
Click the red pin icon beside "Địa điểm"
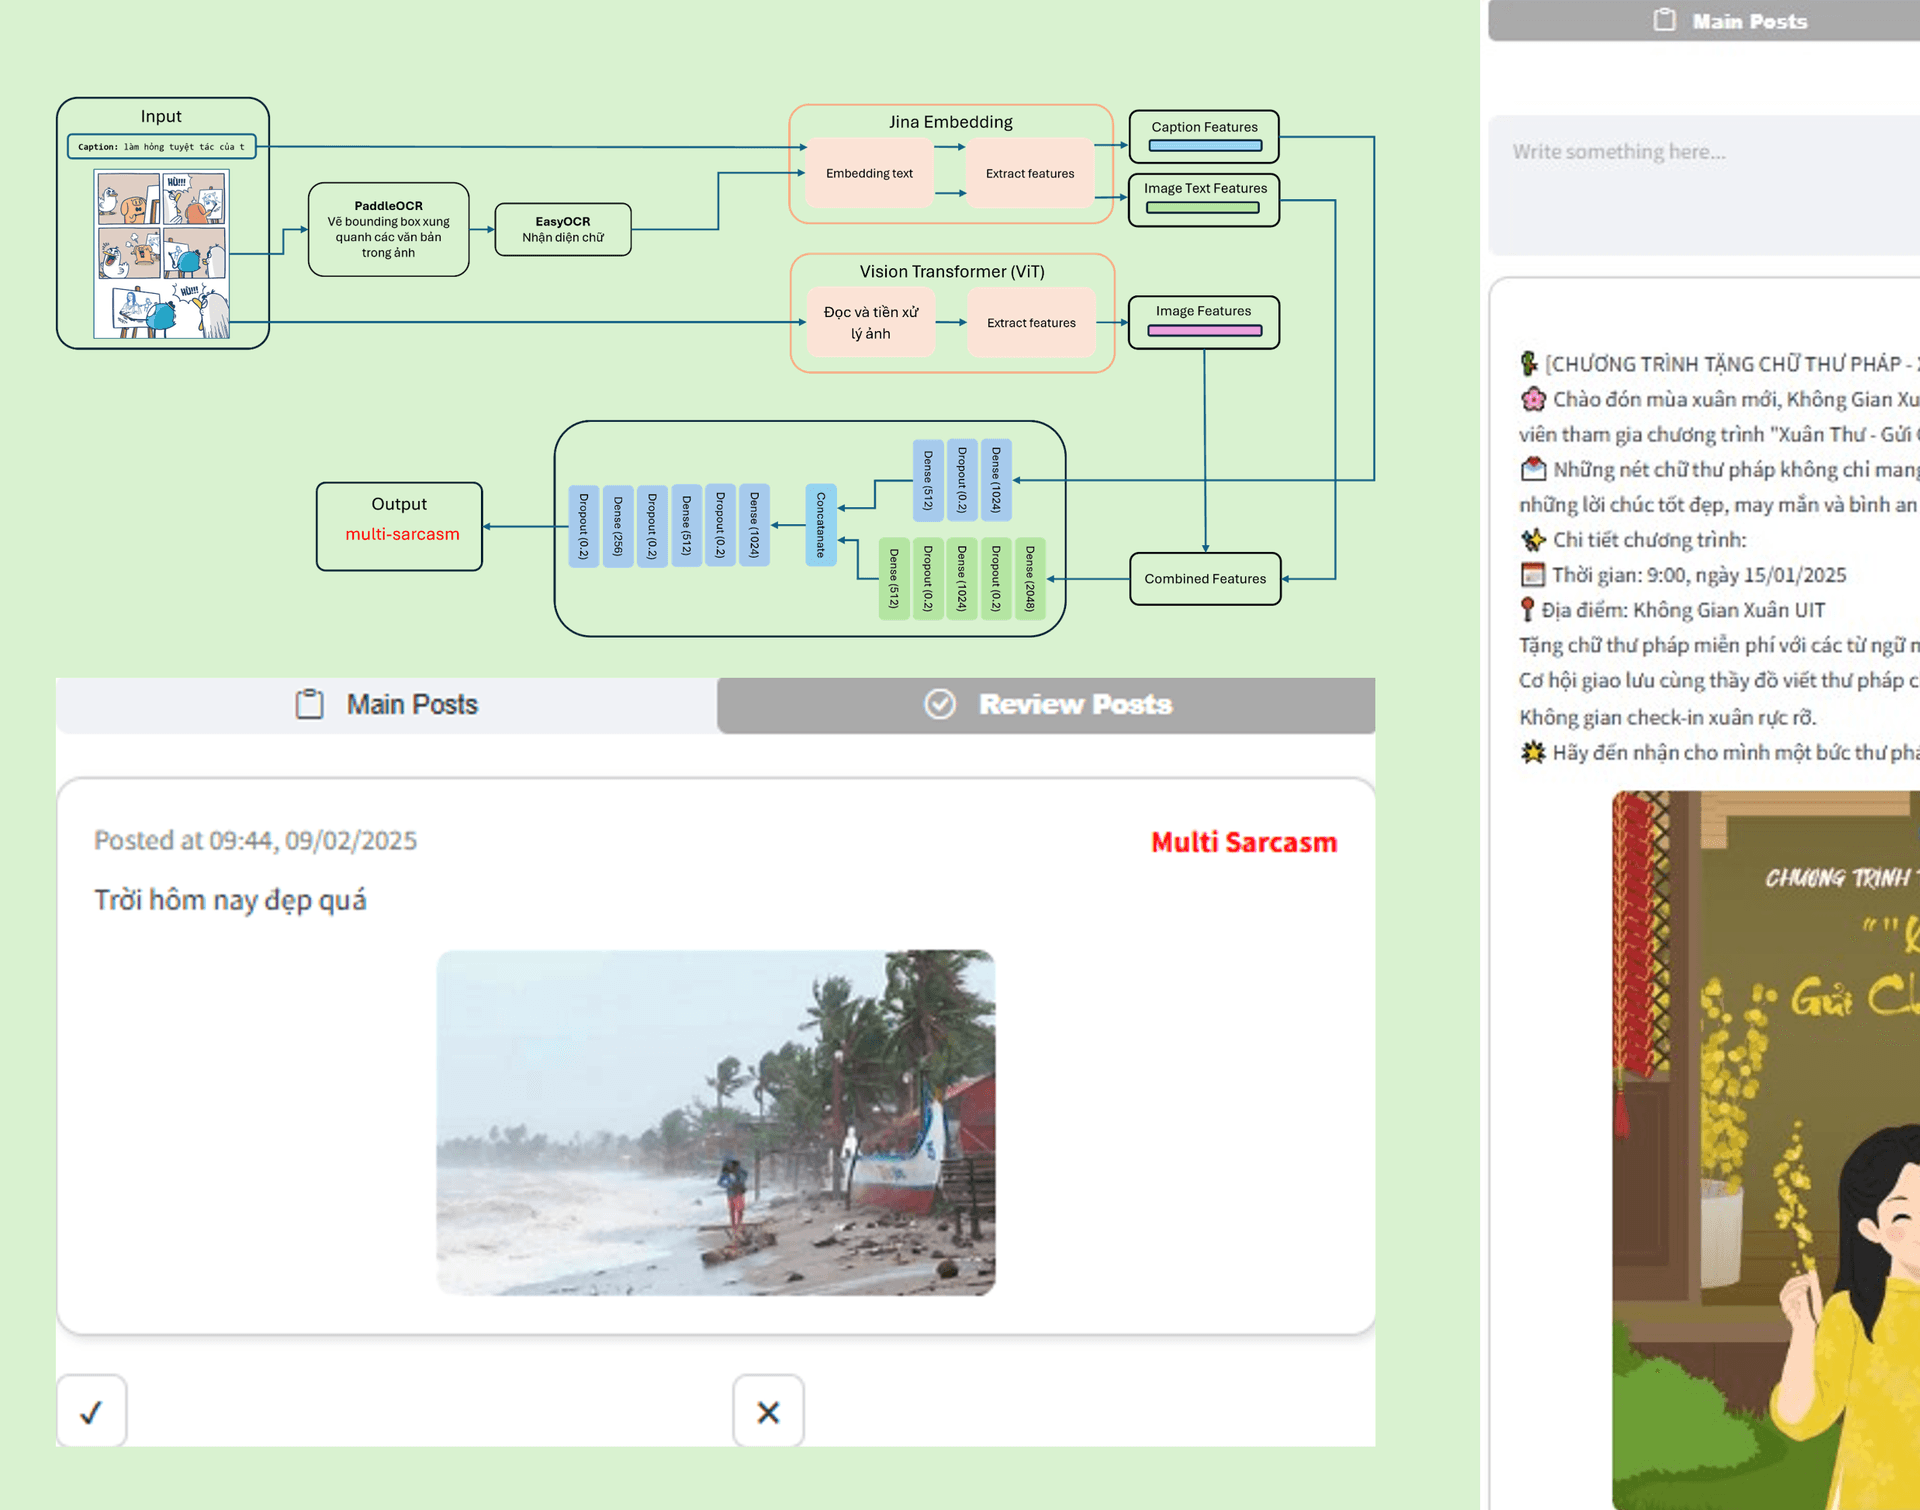pos(1528,609)
